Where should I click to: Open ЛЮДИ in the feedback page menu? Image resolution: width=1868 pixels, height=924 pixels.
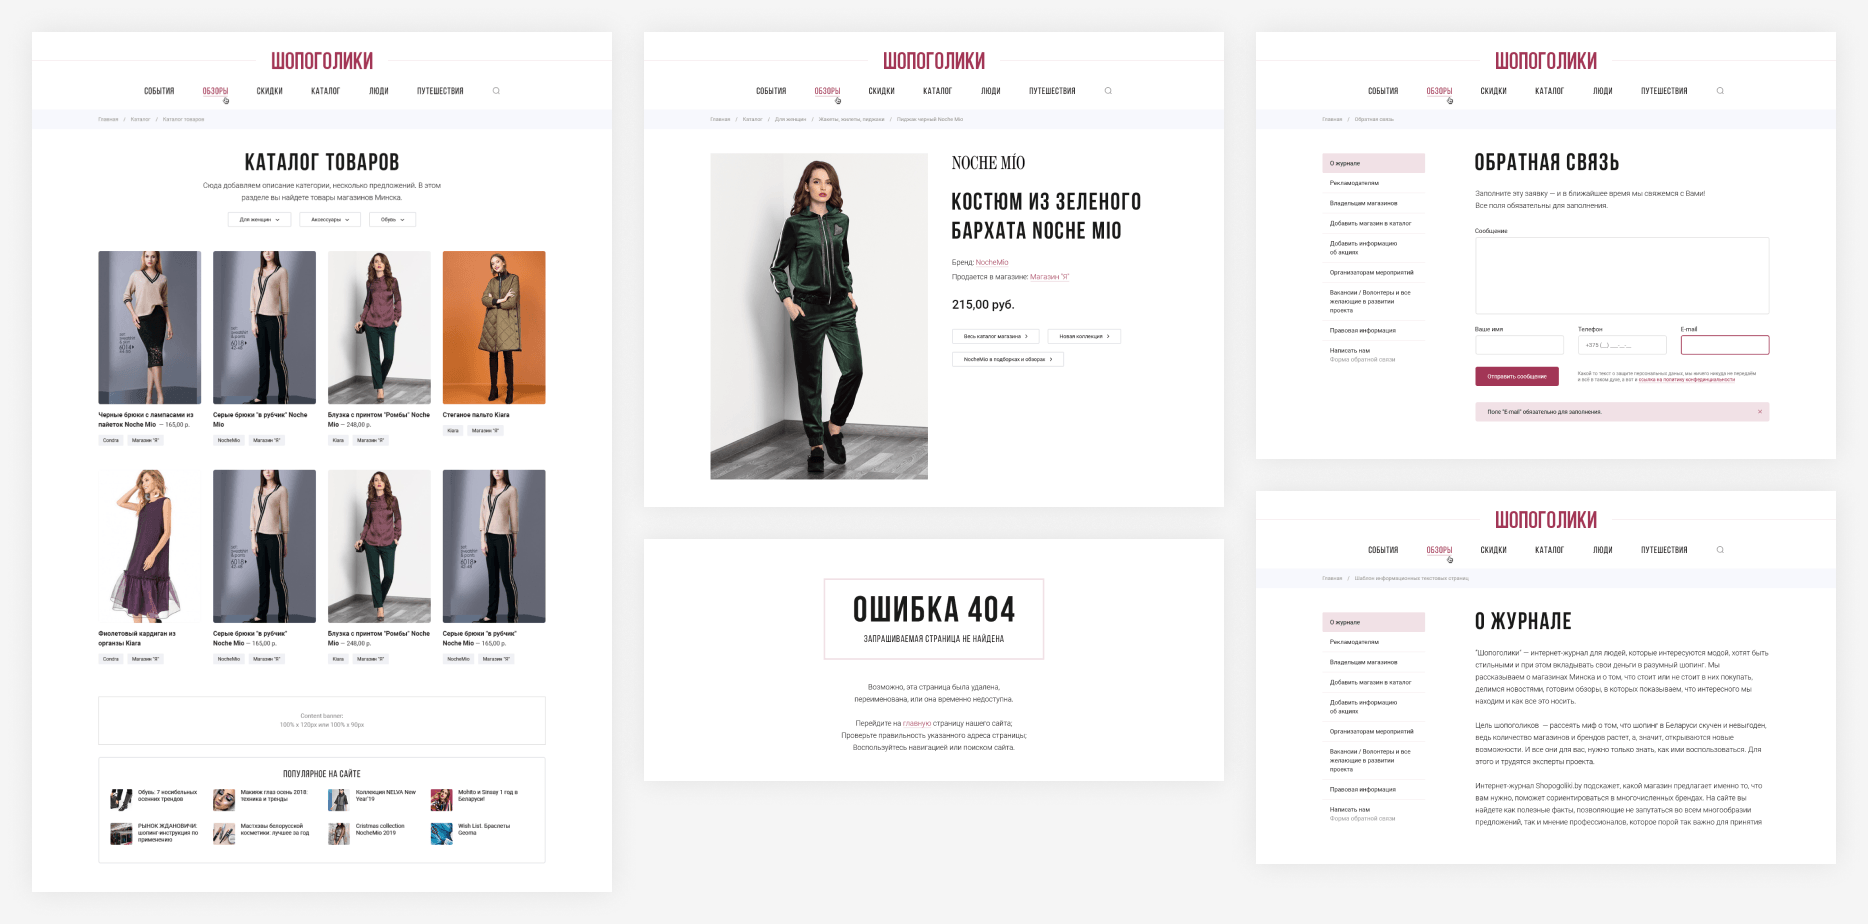[x=1603, y=91]
